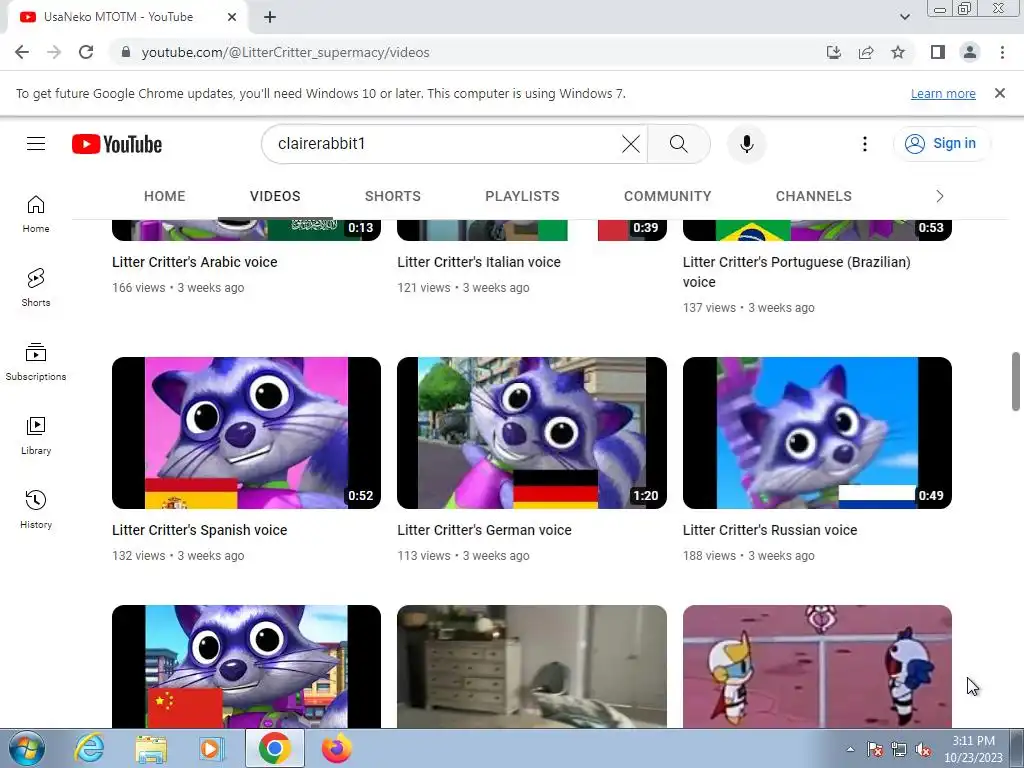The width and height of the screenshot is (1024, 768).
Task: Click the page vertical scrollbar thumb
Action: pos(1016,381)
